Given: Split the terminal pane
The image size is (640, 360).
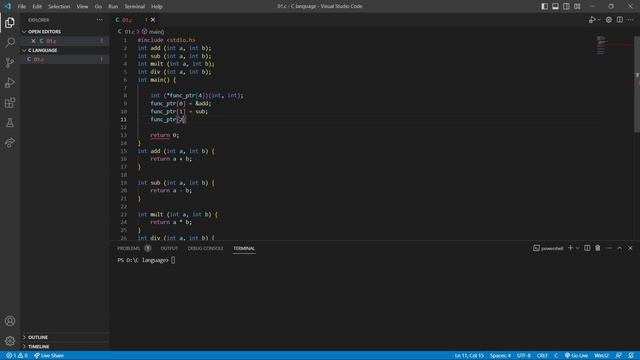Looking at the screenshot, I should click(587, 248).
